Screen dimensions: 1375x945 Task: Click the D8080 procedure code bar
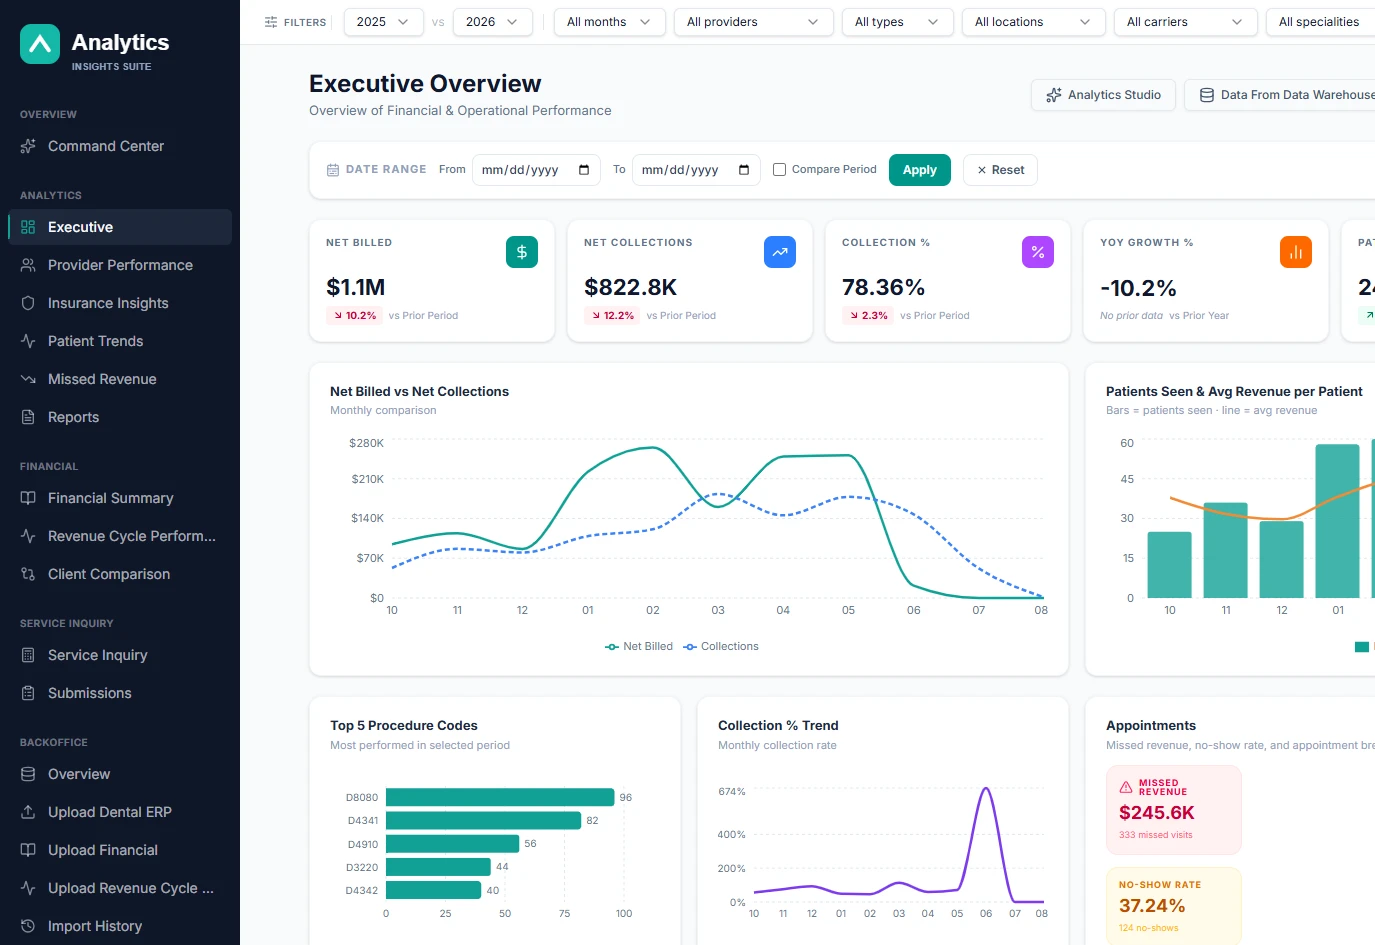[500, 797]
